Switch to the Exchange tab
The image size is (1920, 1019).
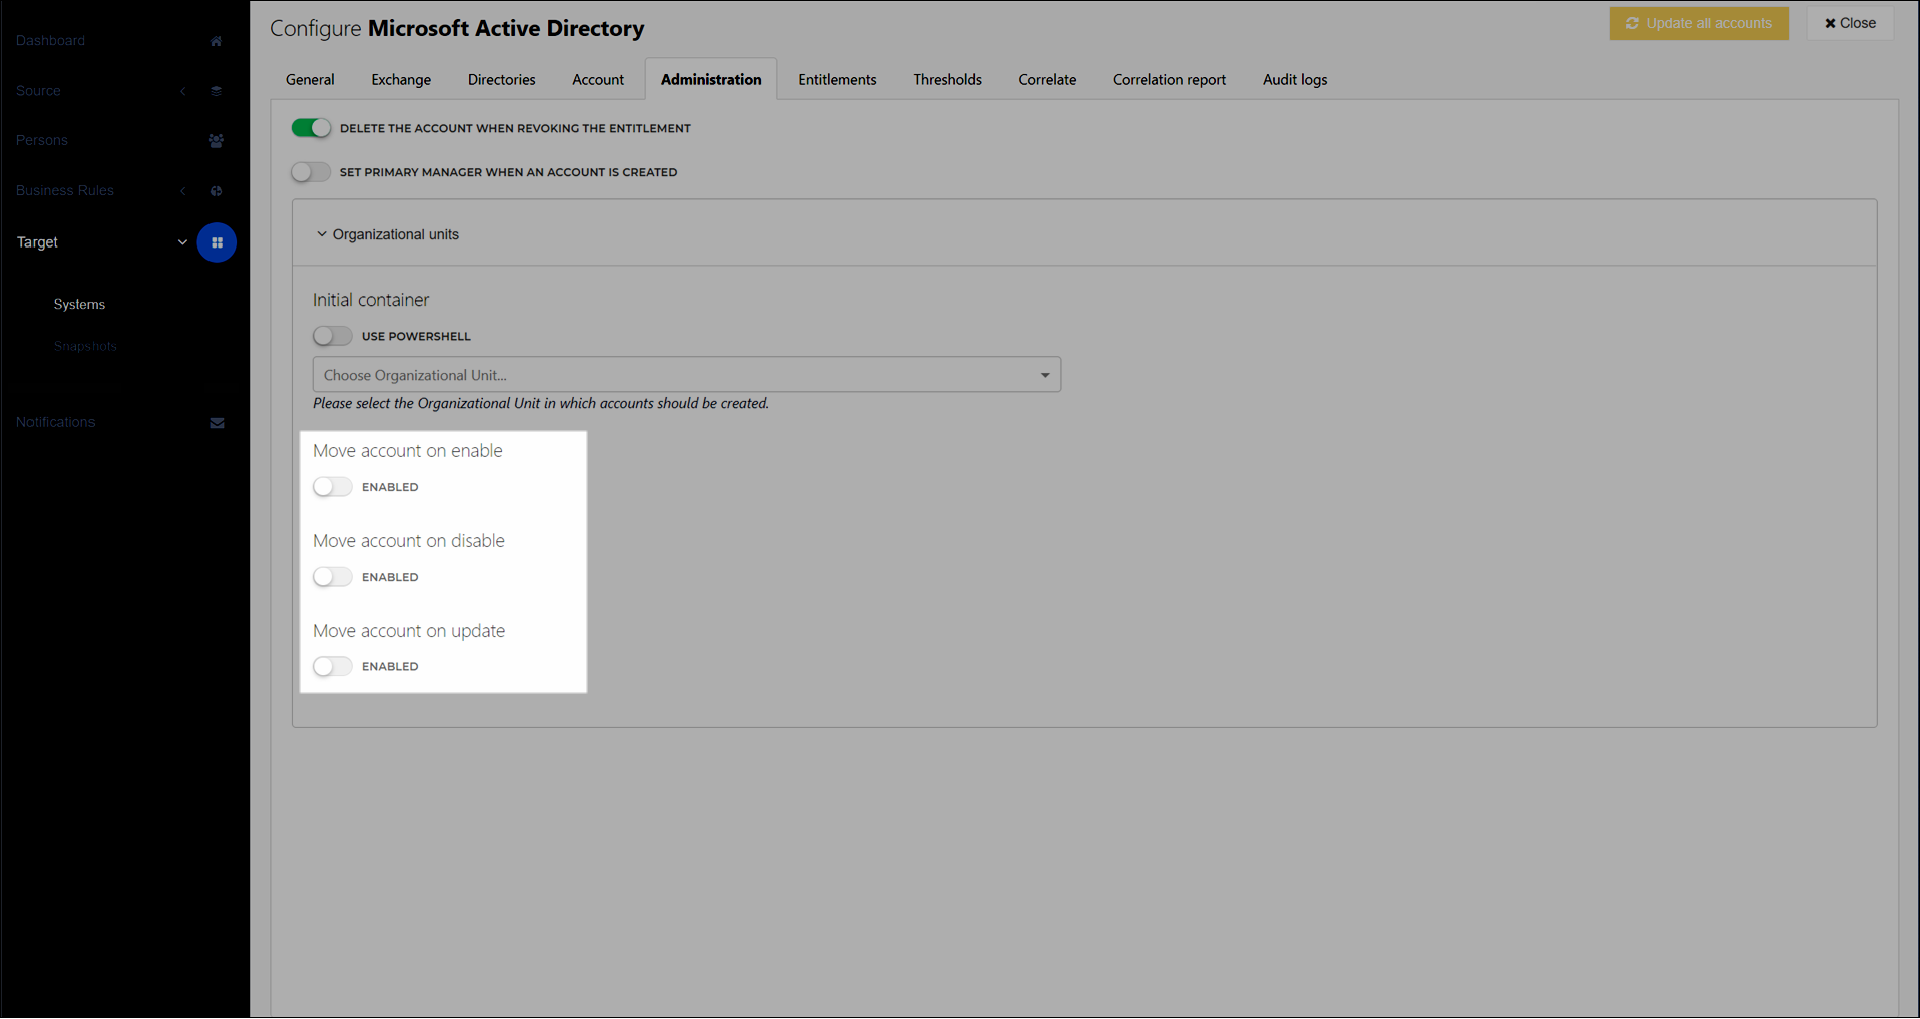[x=401, y=80]
